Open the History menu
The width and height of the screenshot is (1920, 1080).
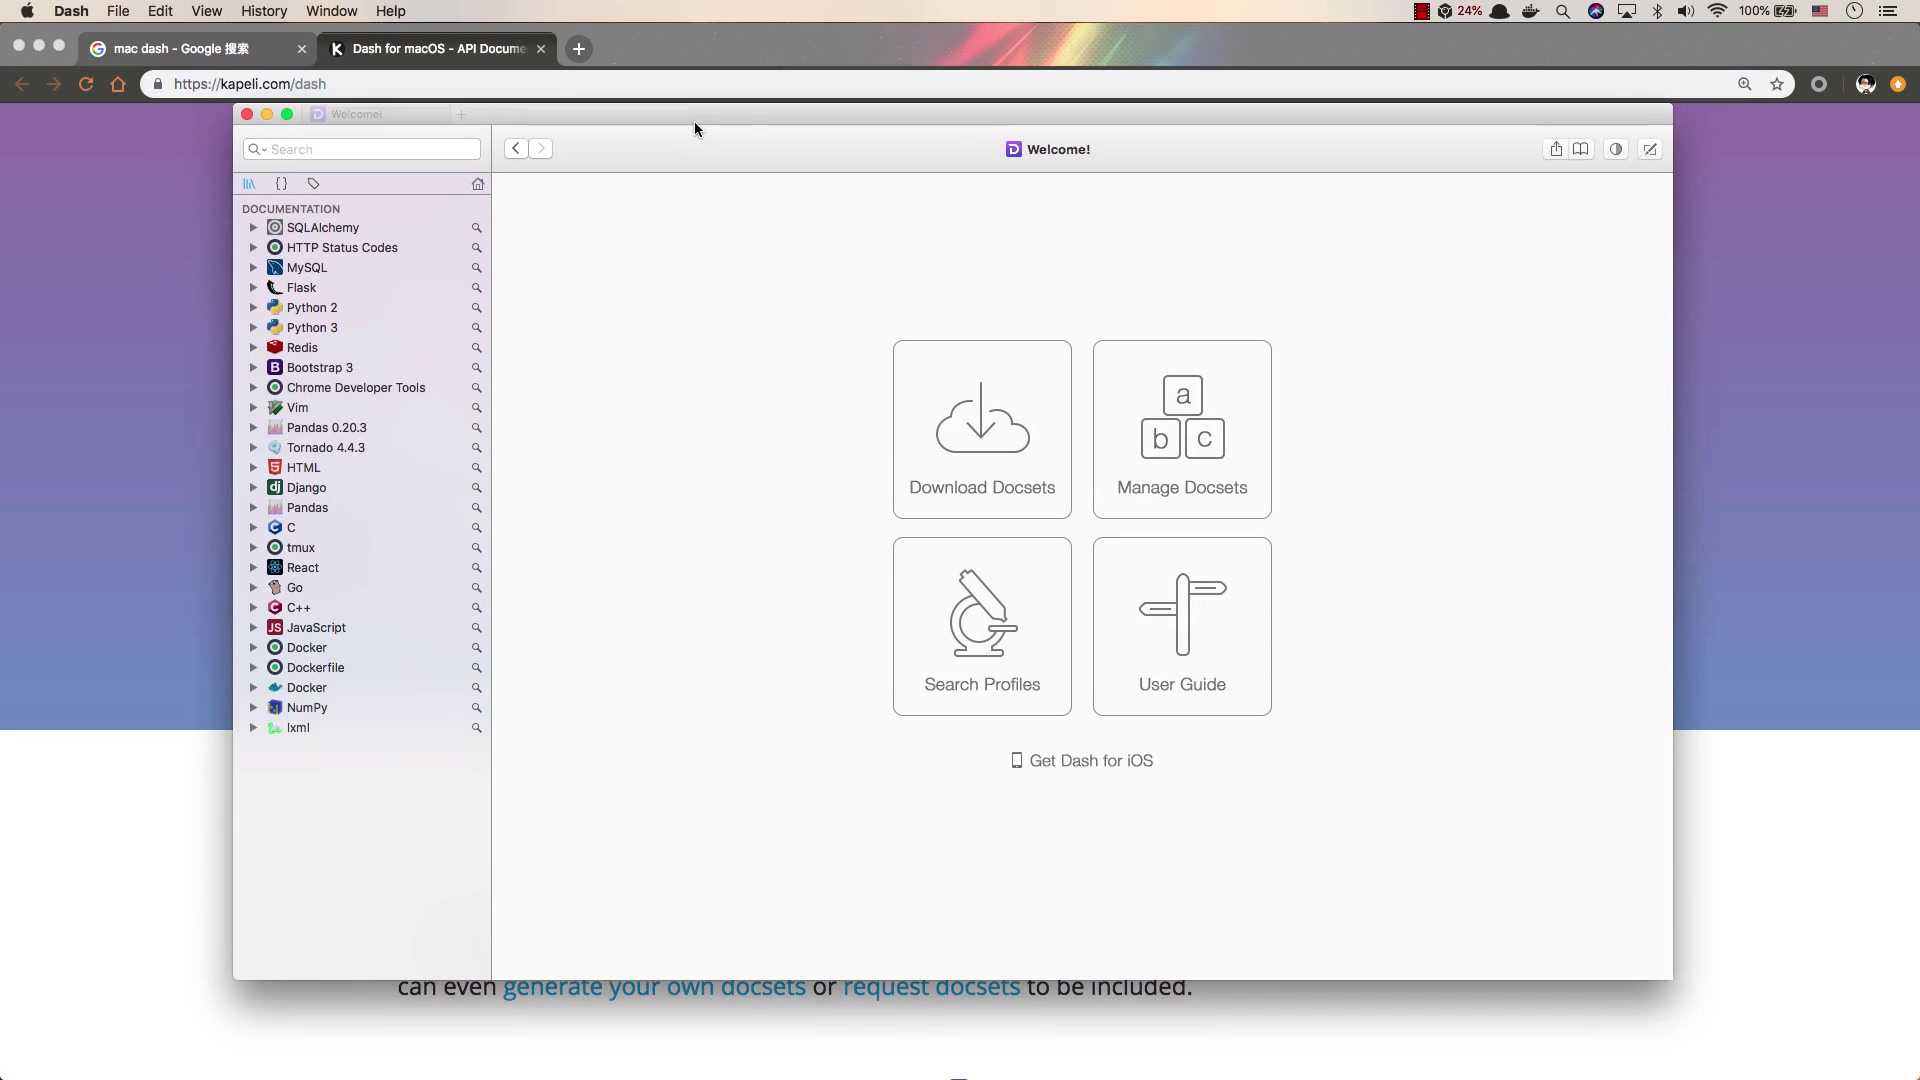[x=264, y=11]
